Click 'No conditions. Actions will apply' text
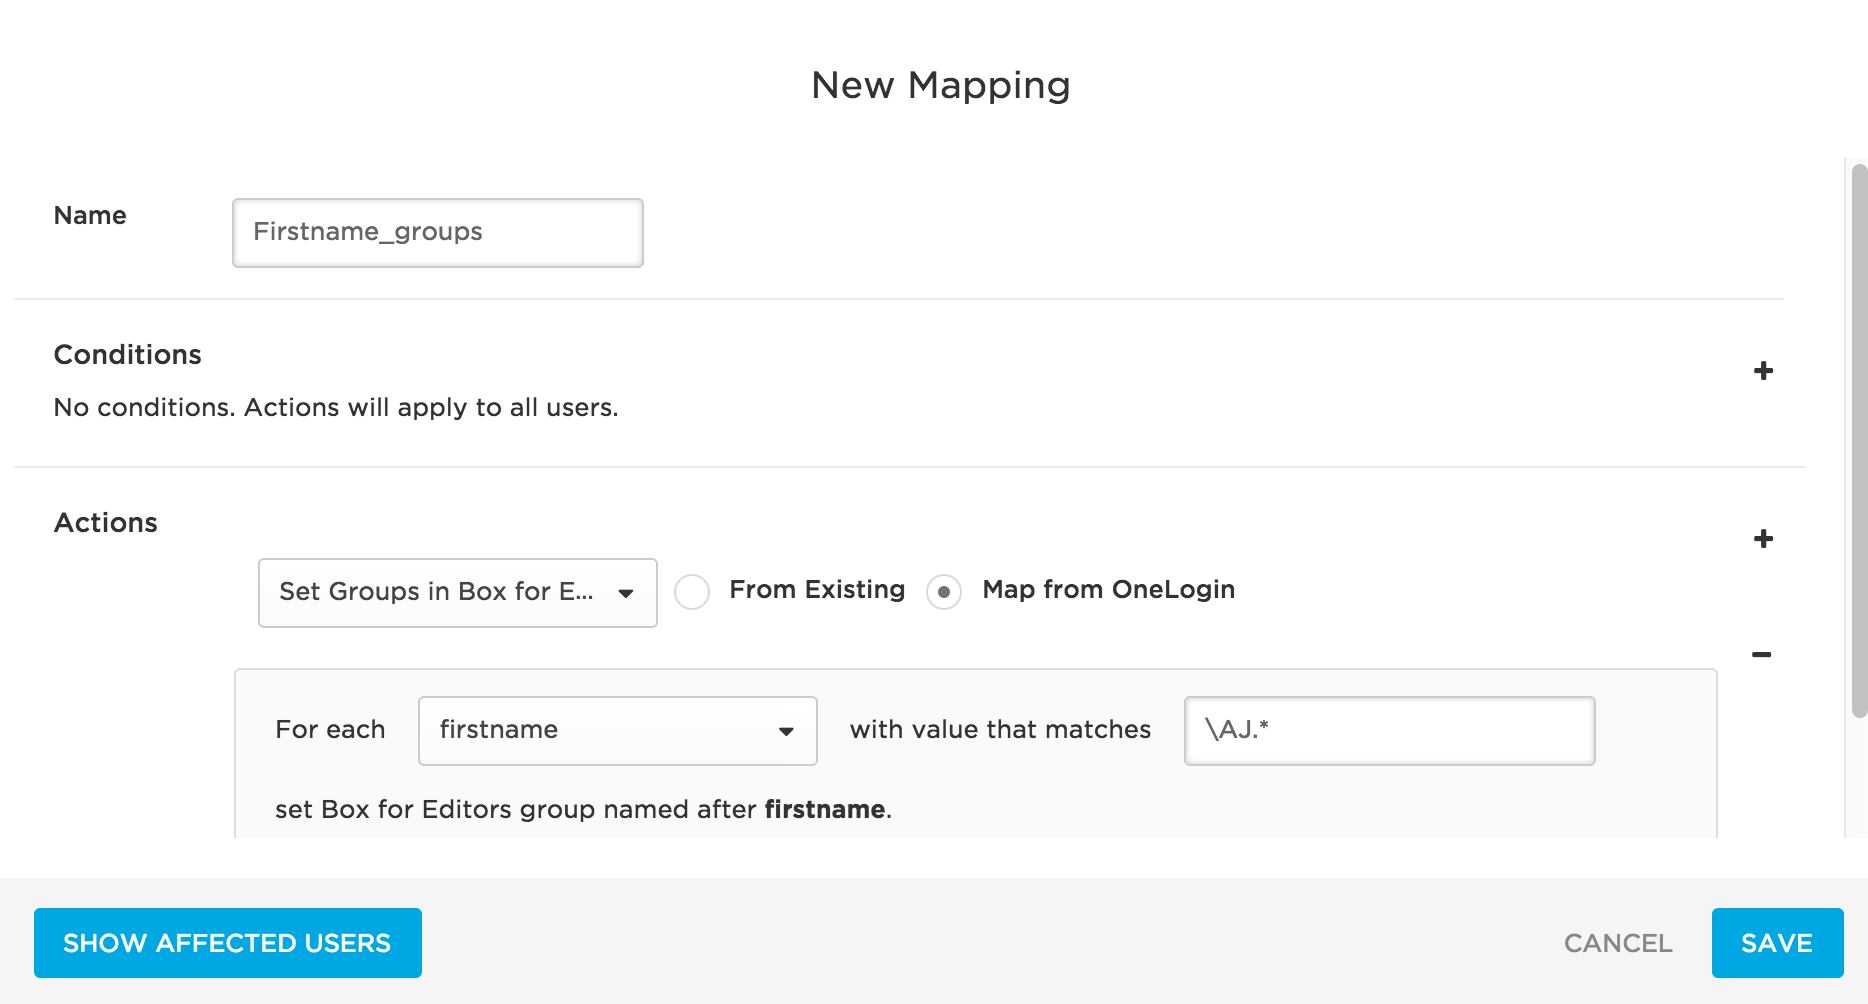 click(x=336, y=407)
